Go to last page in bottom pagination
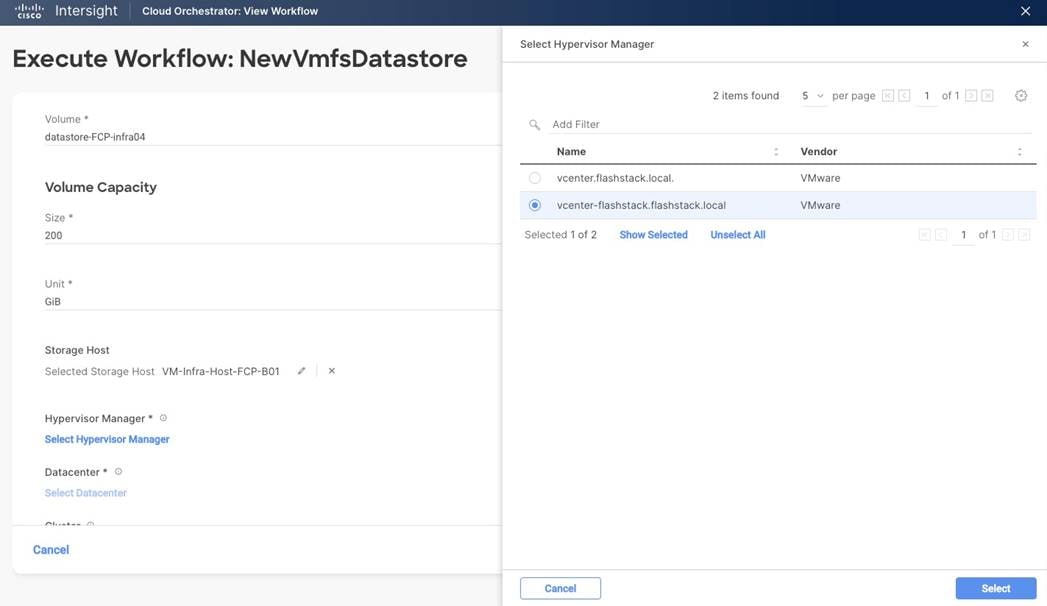This screenshot has width=1047, height=606. [x=1024, y=235]
